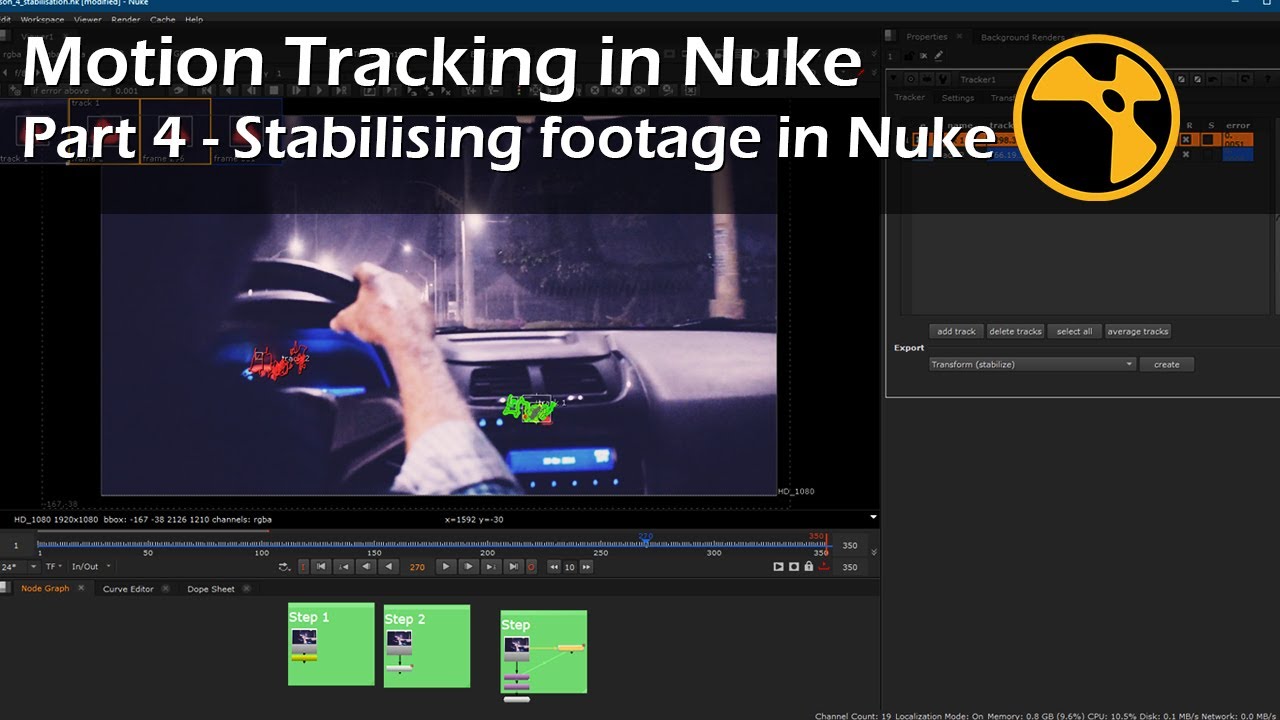Click the flipbook render icon right of the timeline
Viewport: 1280px width, 720px height.
778,567
